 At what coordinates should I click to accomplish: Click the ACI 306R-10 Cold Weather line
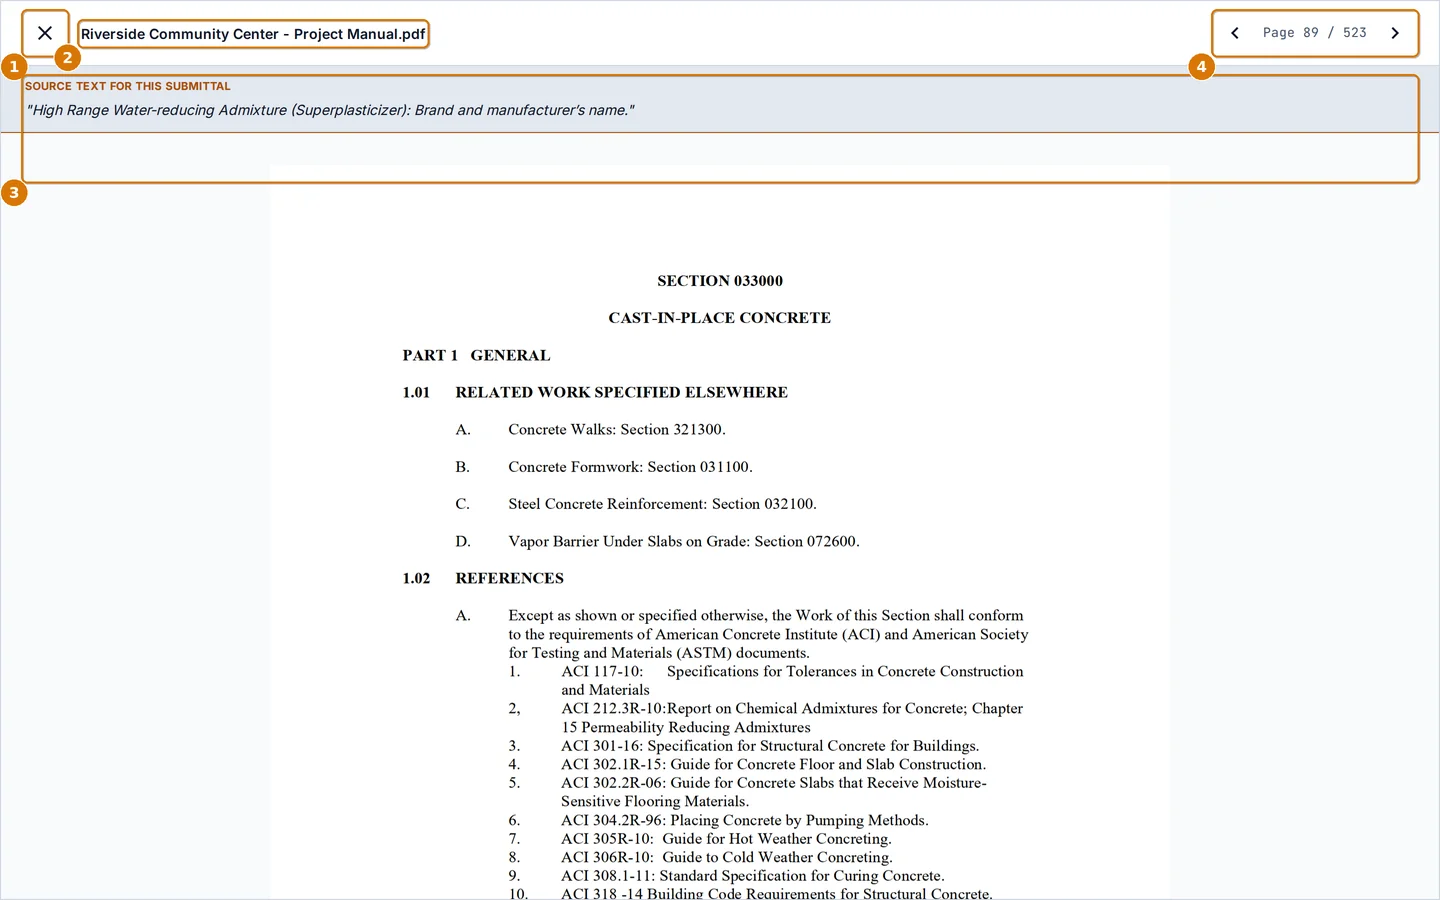(x=727, y=857)
